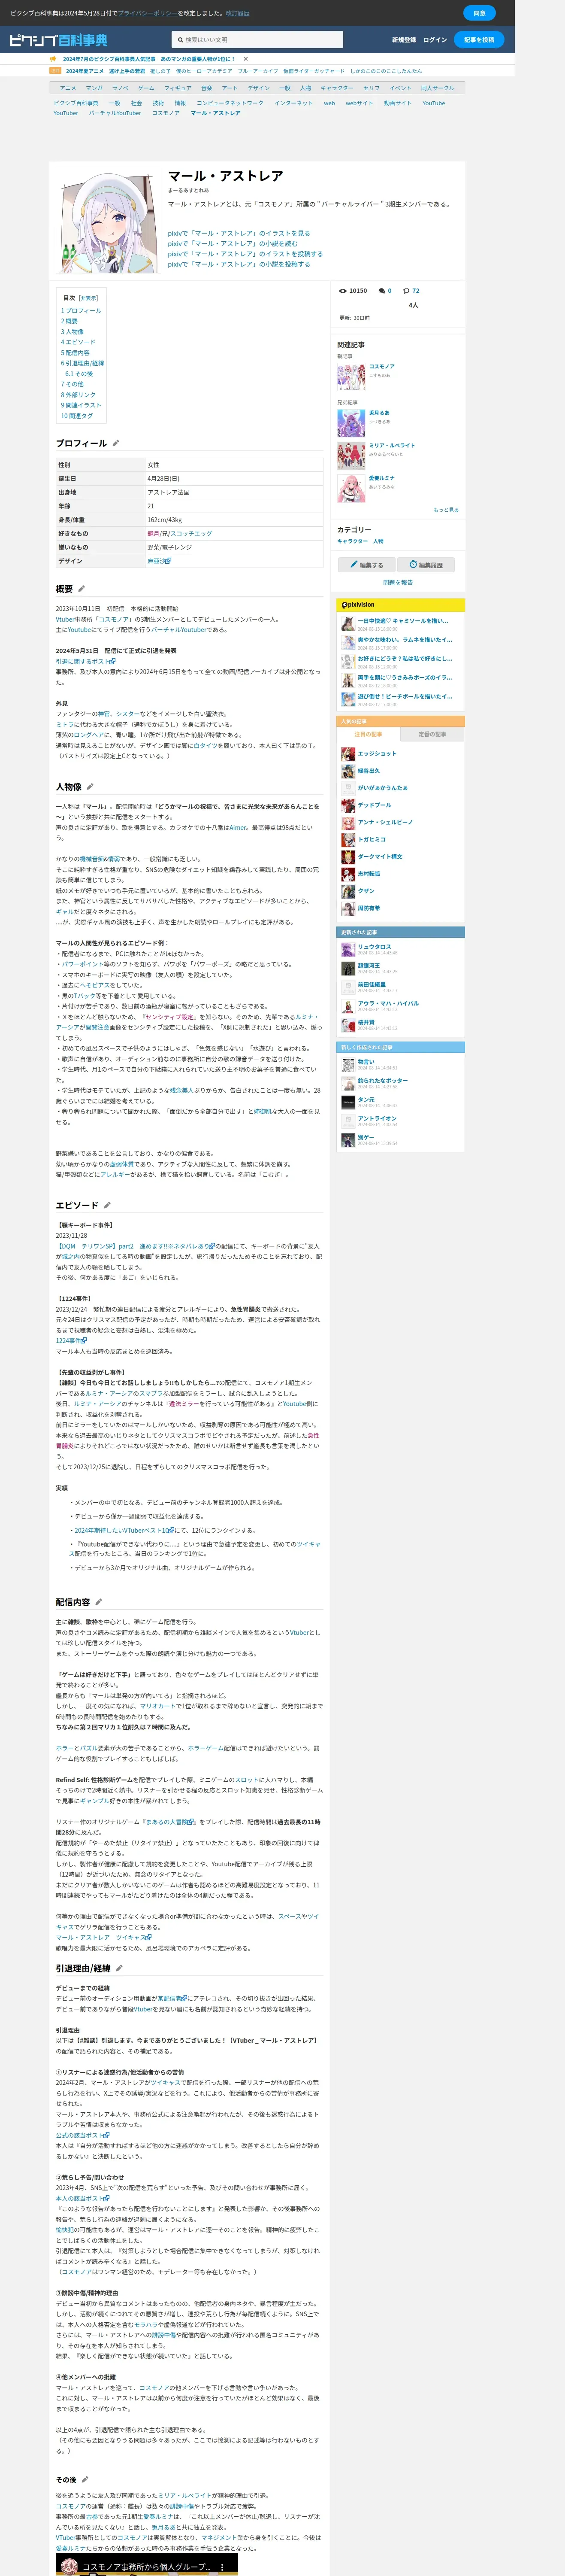Viewport: 565px width, 2576px height.
Task: Click the アントライオン new article link
Action: click(378, 1118)
